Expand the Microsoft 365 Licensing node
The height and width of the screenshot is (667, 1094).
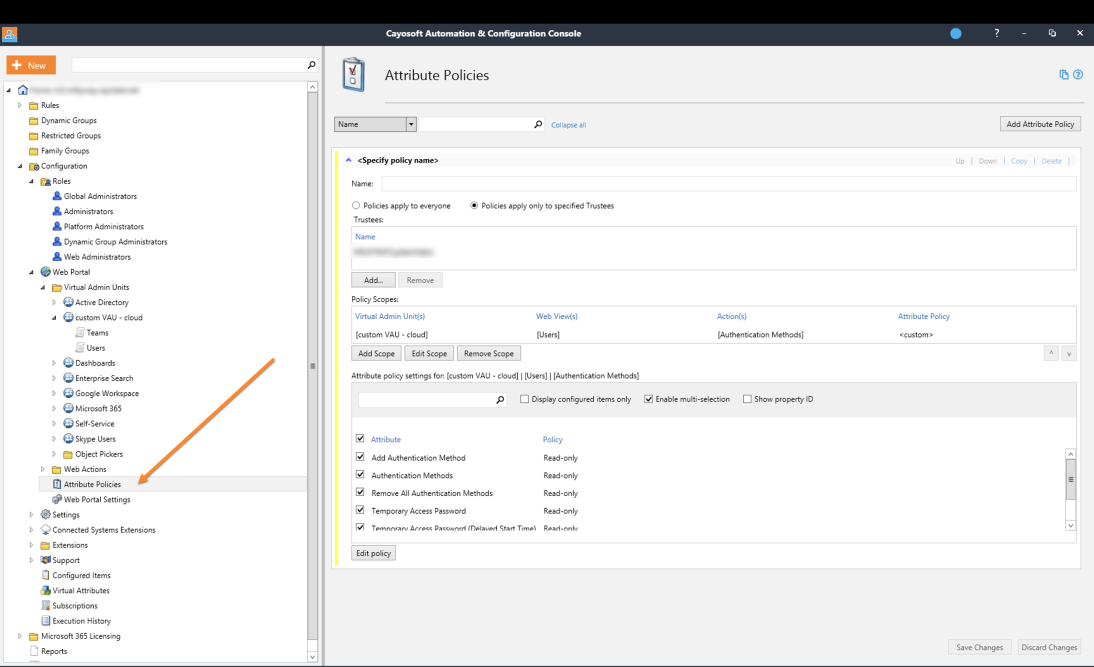(x=20, y=636)
